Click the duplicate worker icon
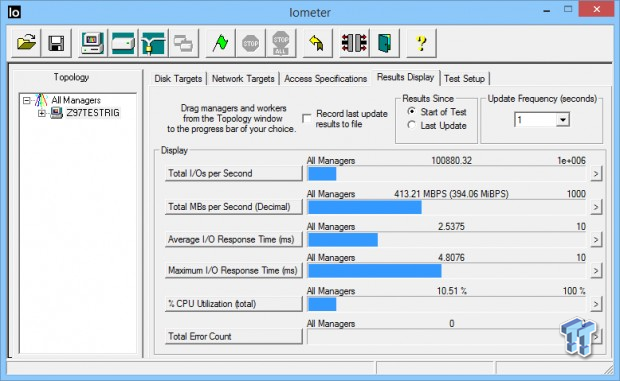The width and height of the screenshot is (620, 381). (x=183, y=43)
